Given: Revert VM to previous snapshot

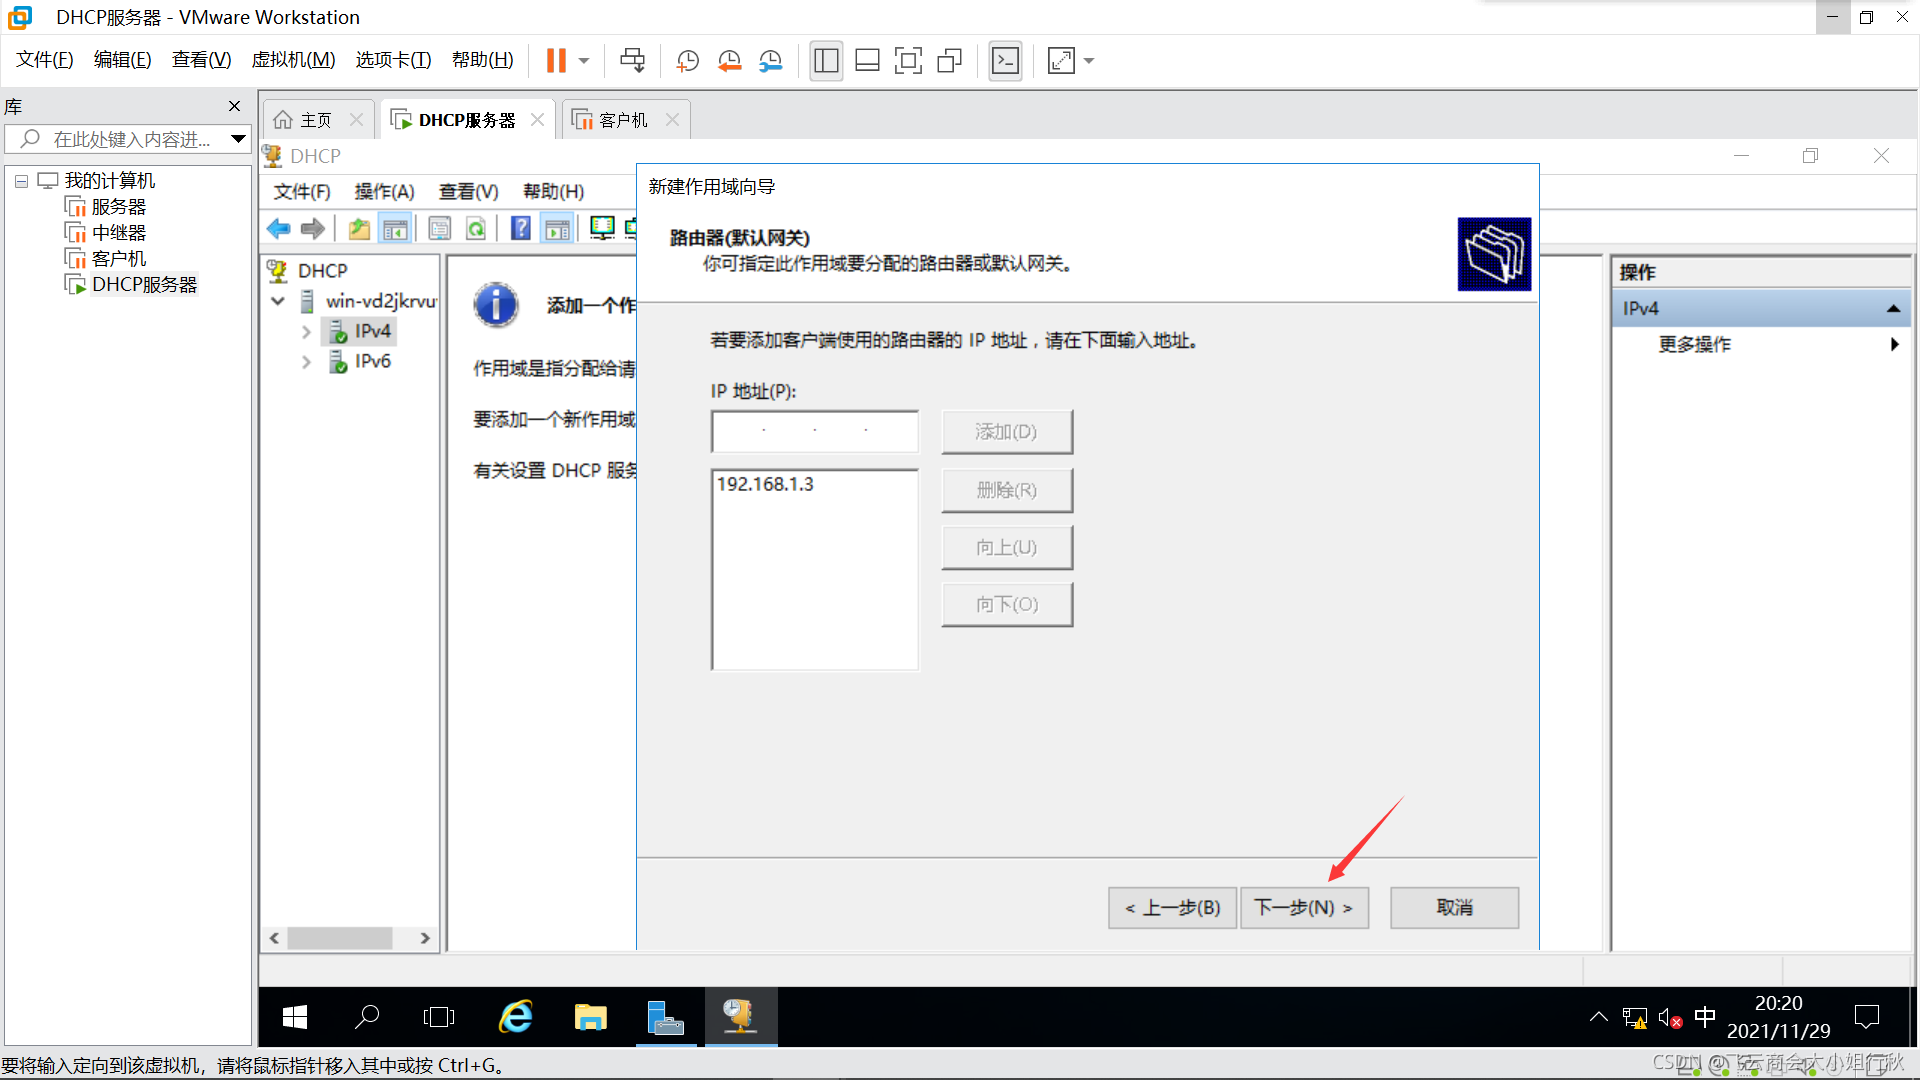Looking at the screenshot, I should pyautogui.click(x=729, y=61).
